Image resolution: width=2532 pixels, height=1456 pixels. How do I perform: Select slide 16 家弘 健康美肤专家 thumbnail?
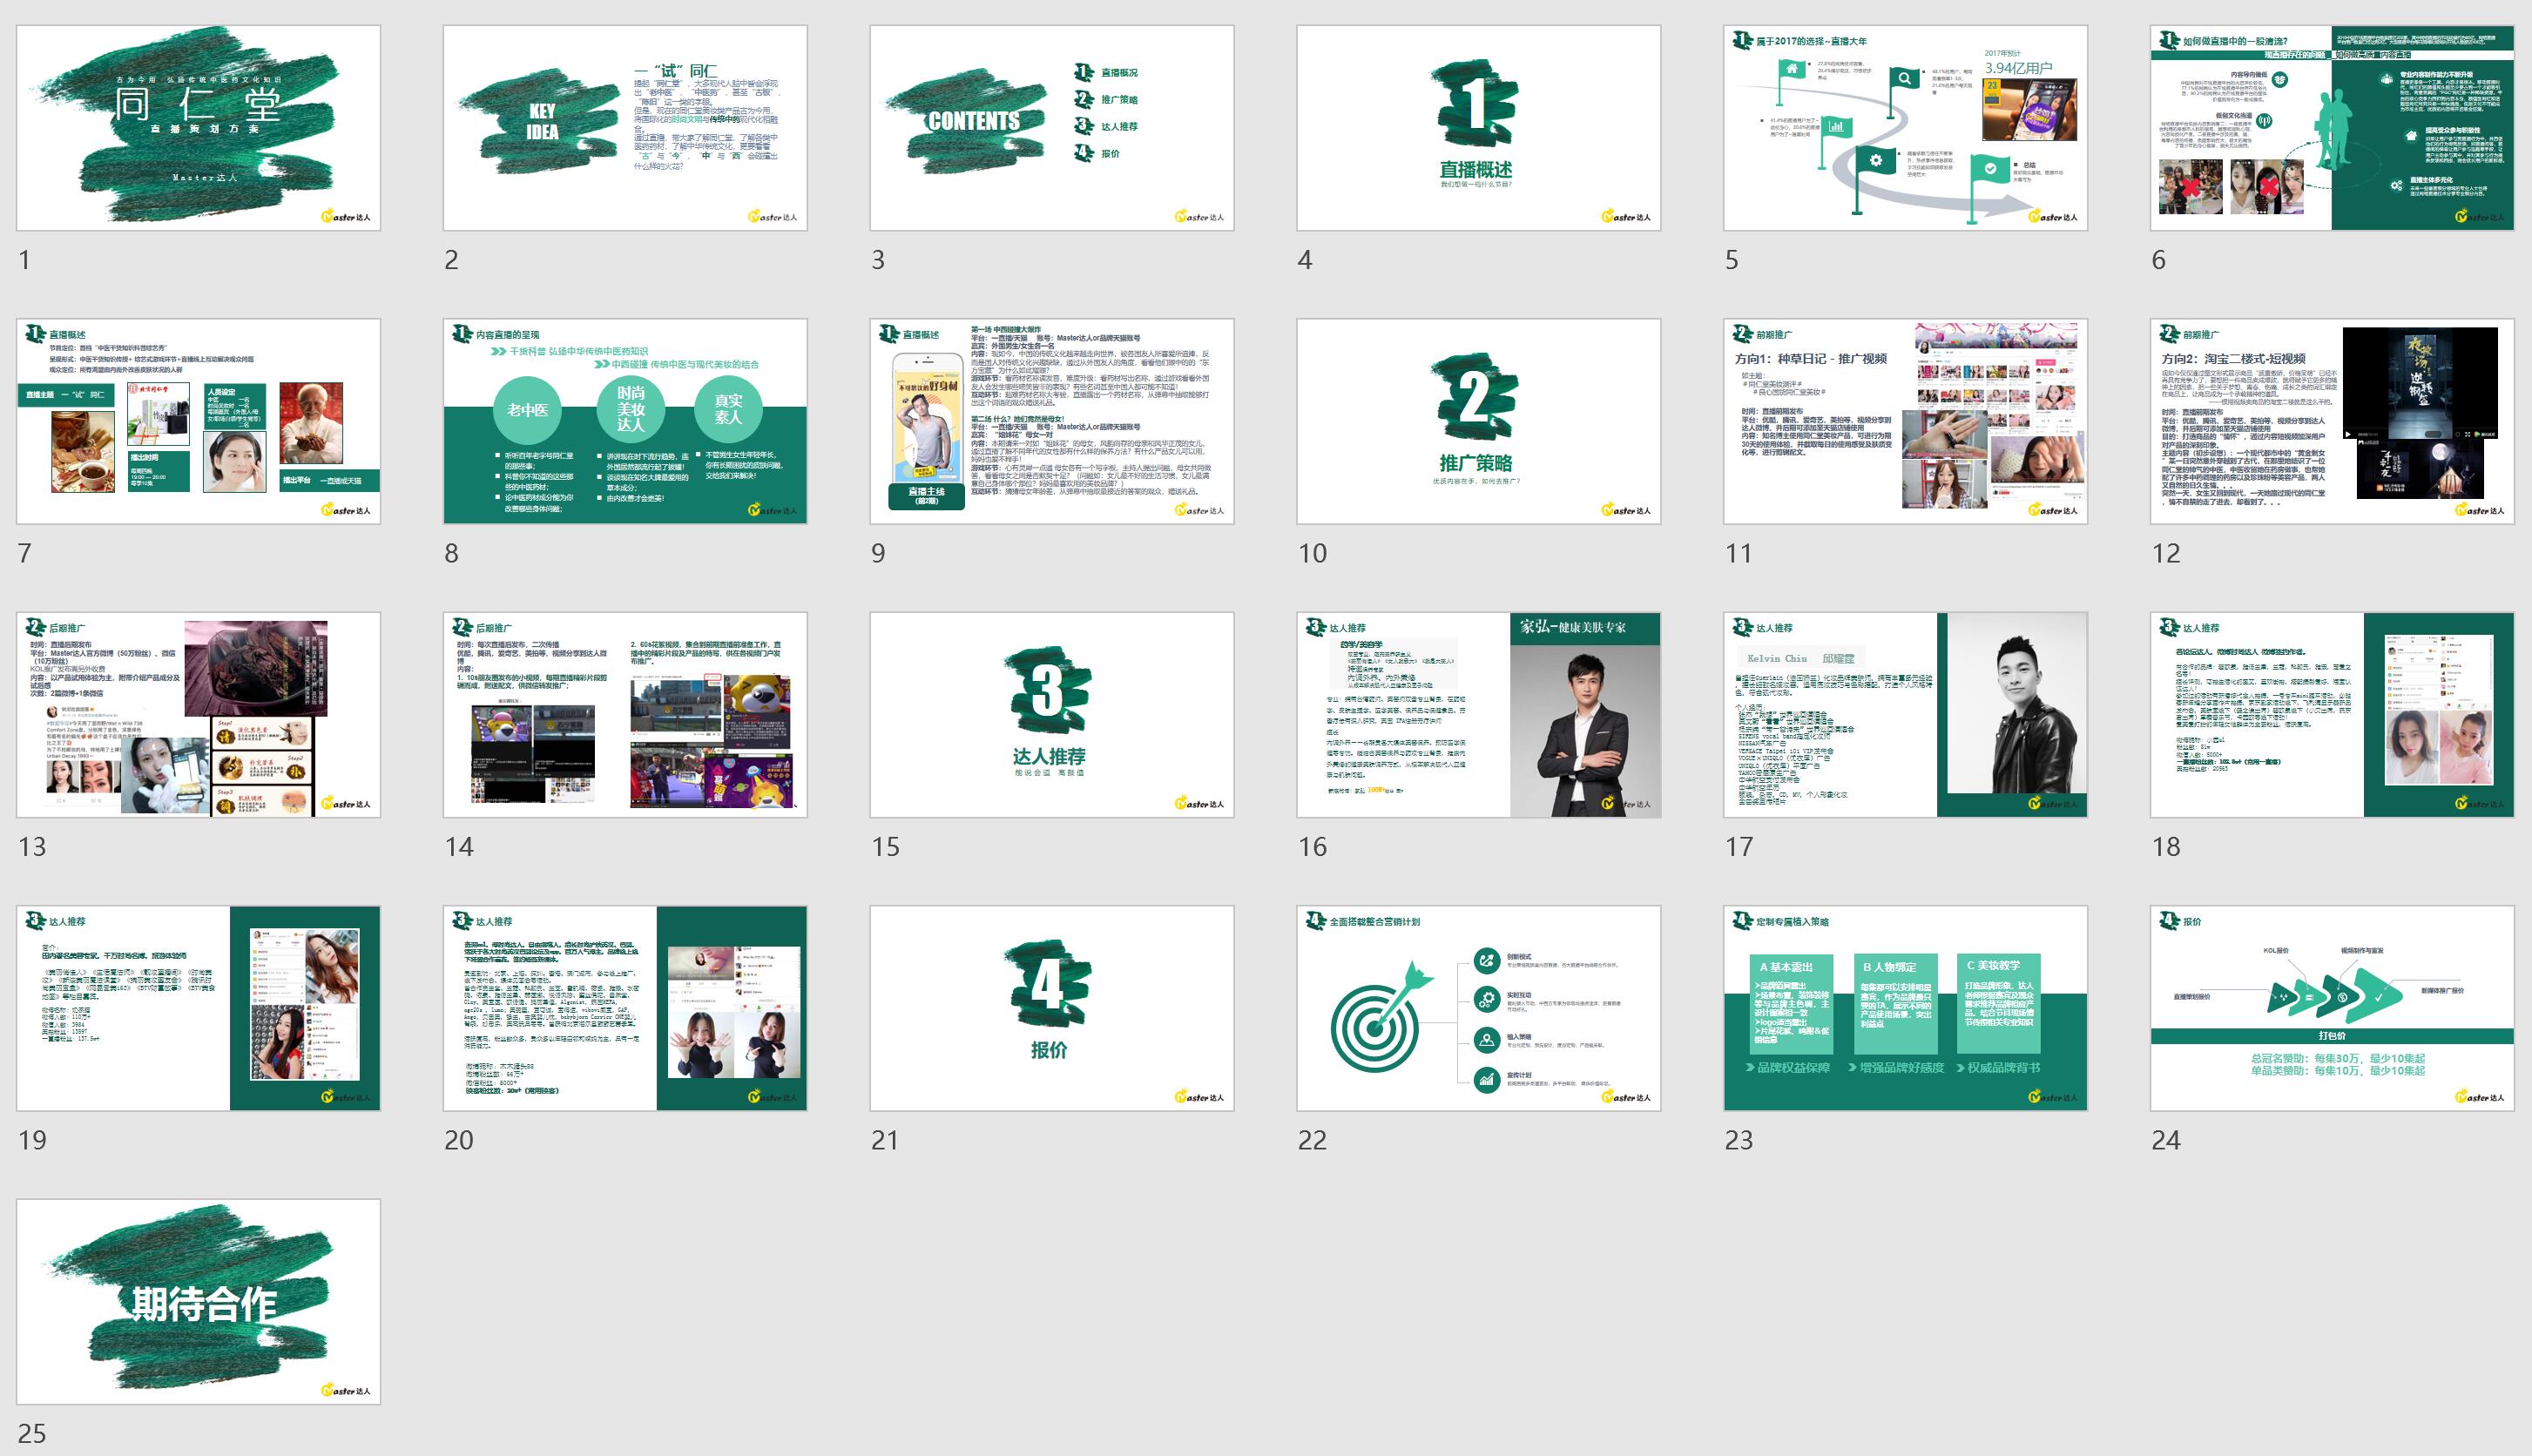tap(1479, 715)
